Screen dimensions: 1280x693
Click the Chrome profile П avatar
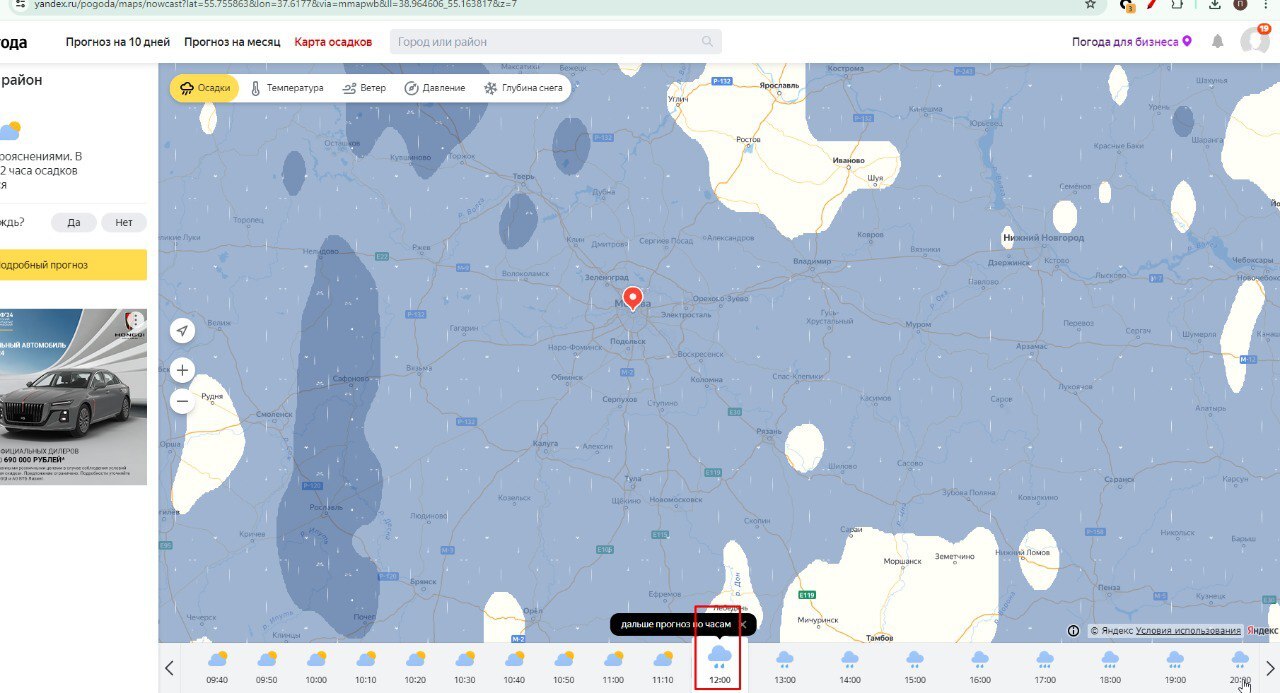tap(1241, 4)
